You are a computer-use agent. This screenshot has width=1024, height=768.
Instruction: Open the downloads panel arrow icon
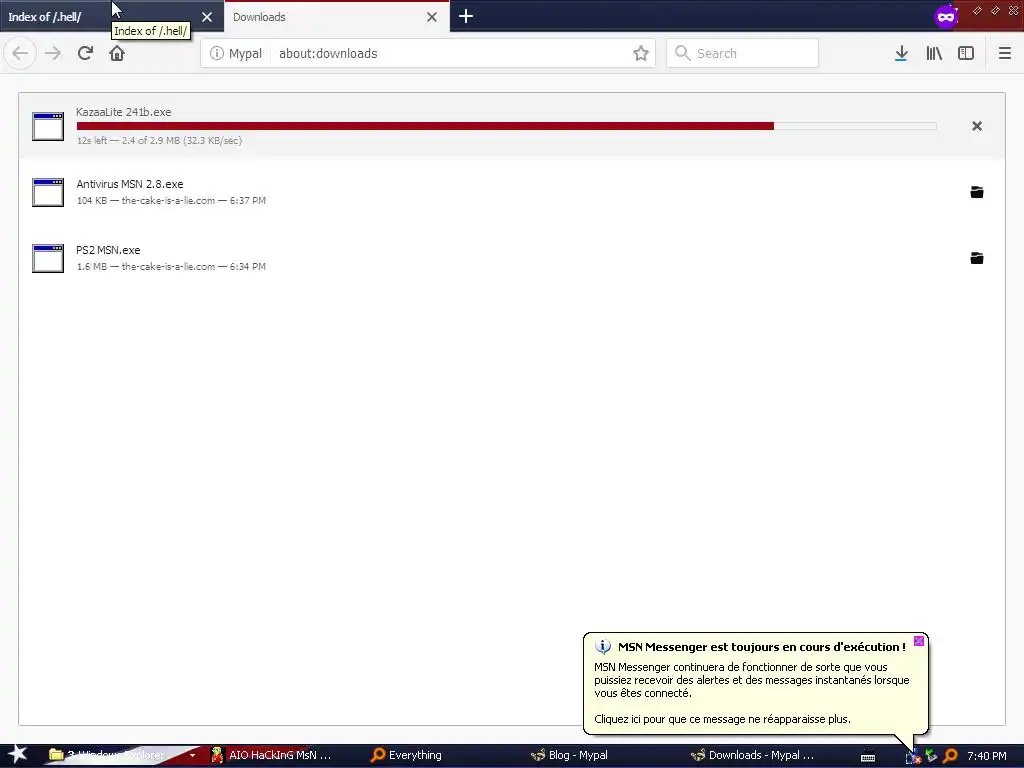point(901,54)
